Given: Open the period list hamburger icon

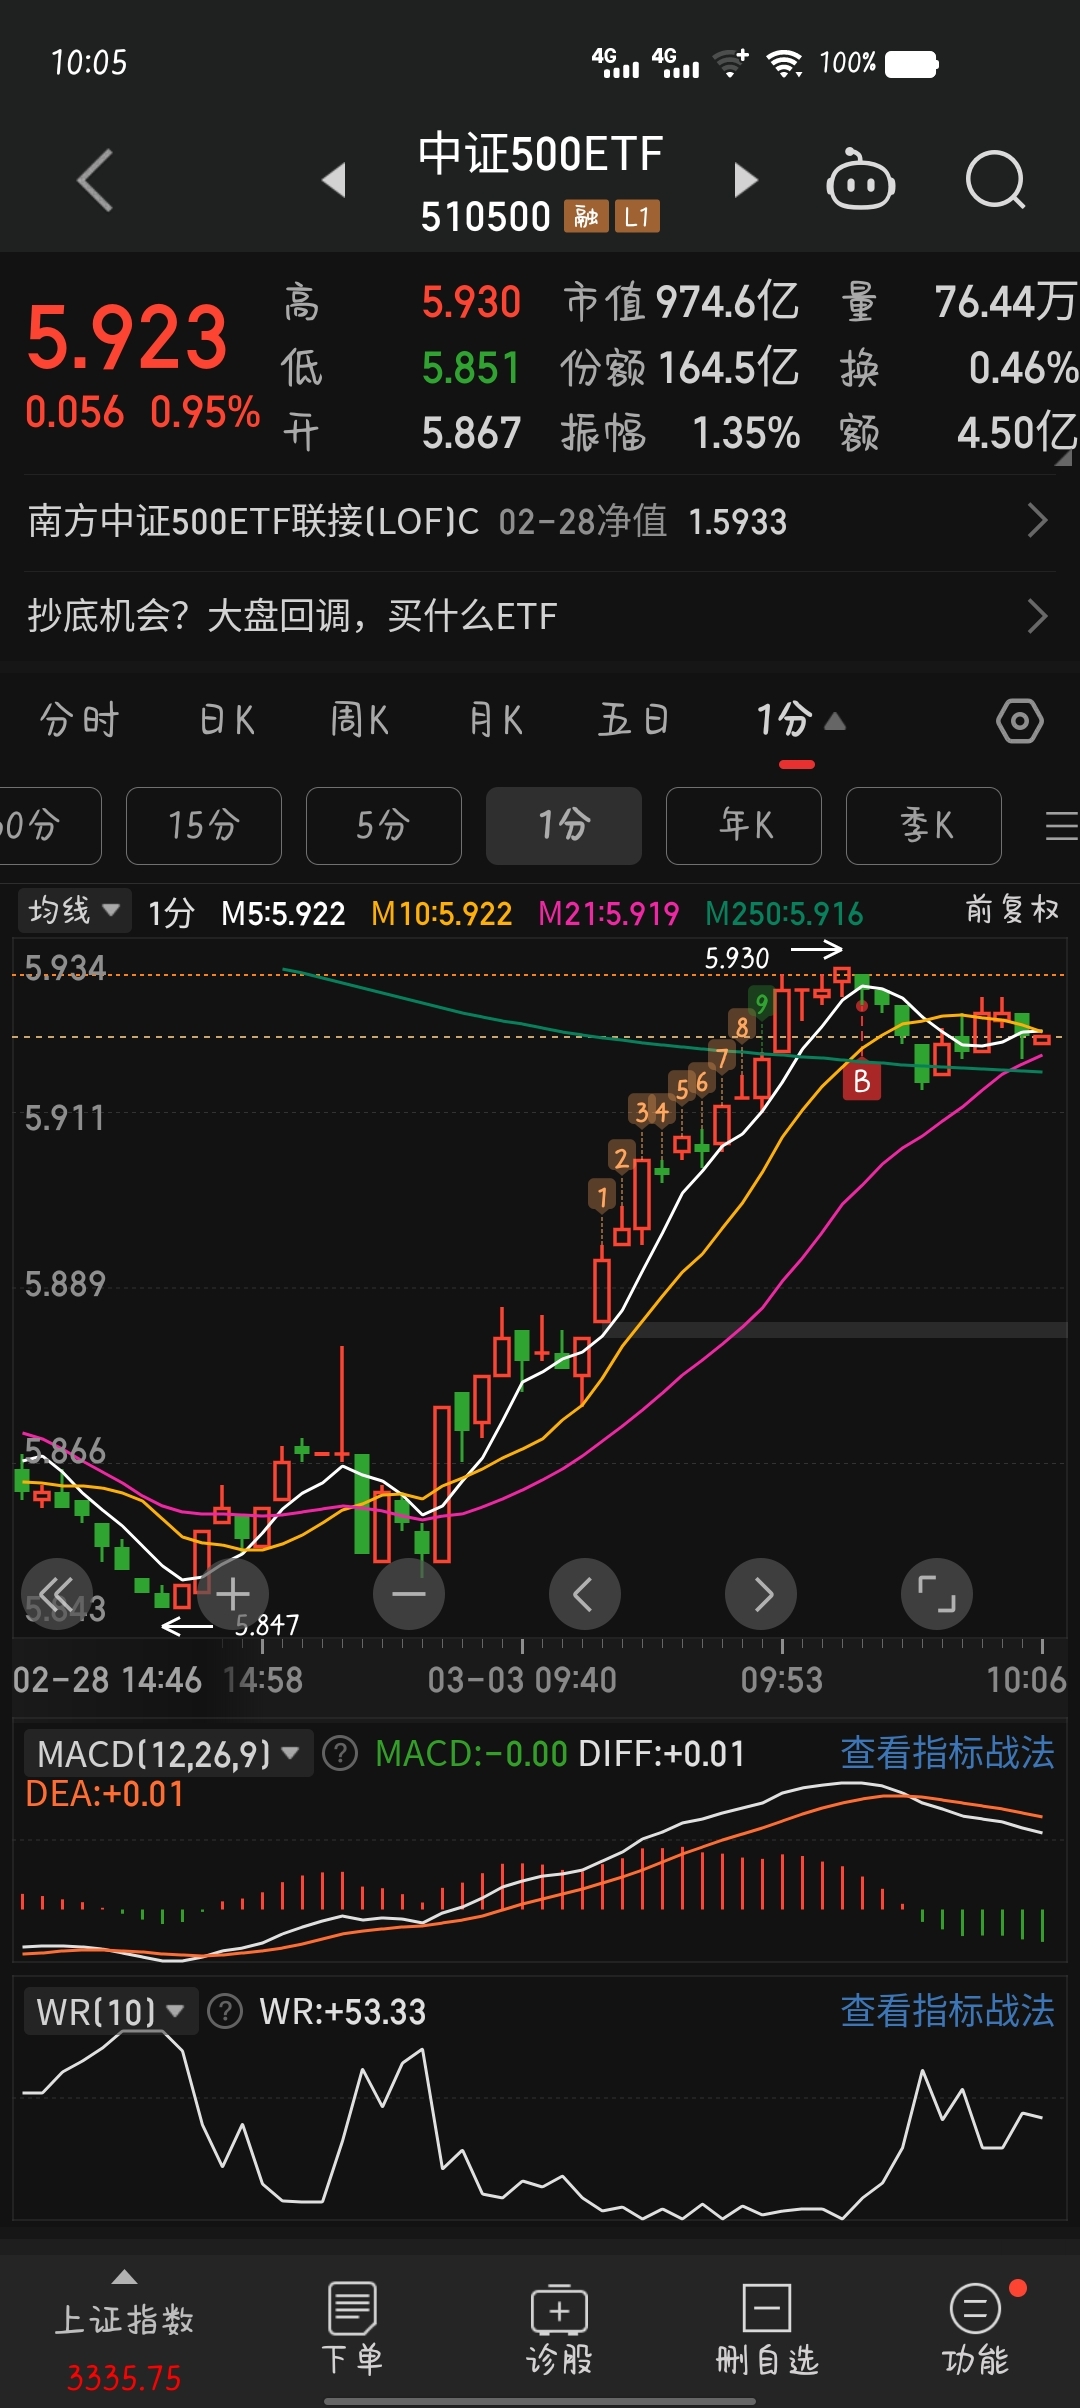Looking at the screenshot, I should click(x=1061, y=826).
